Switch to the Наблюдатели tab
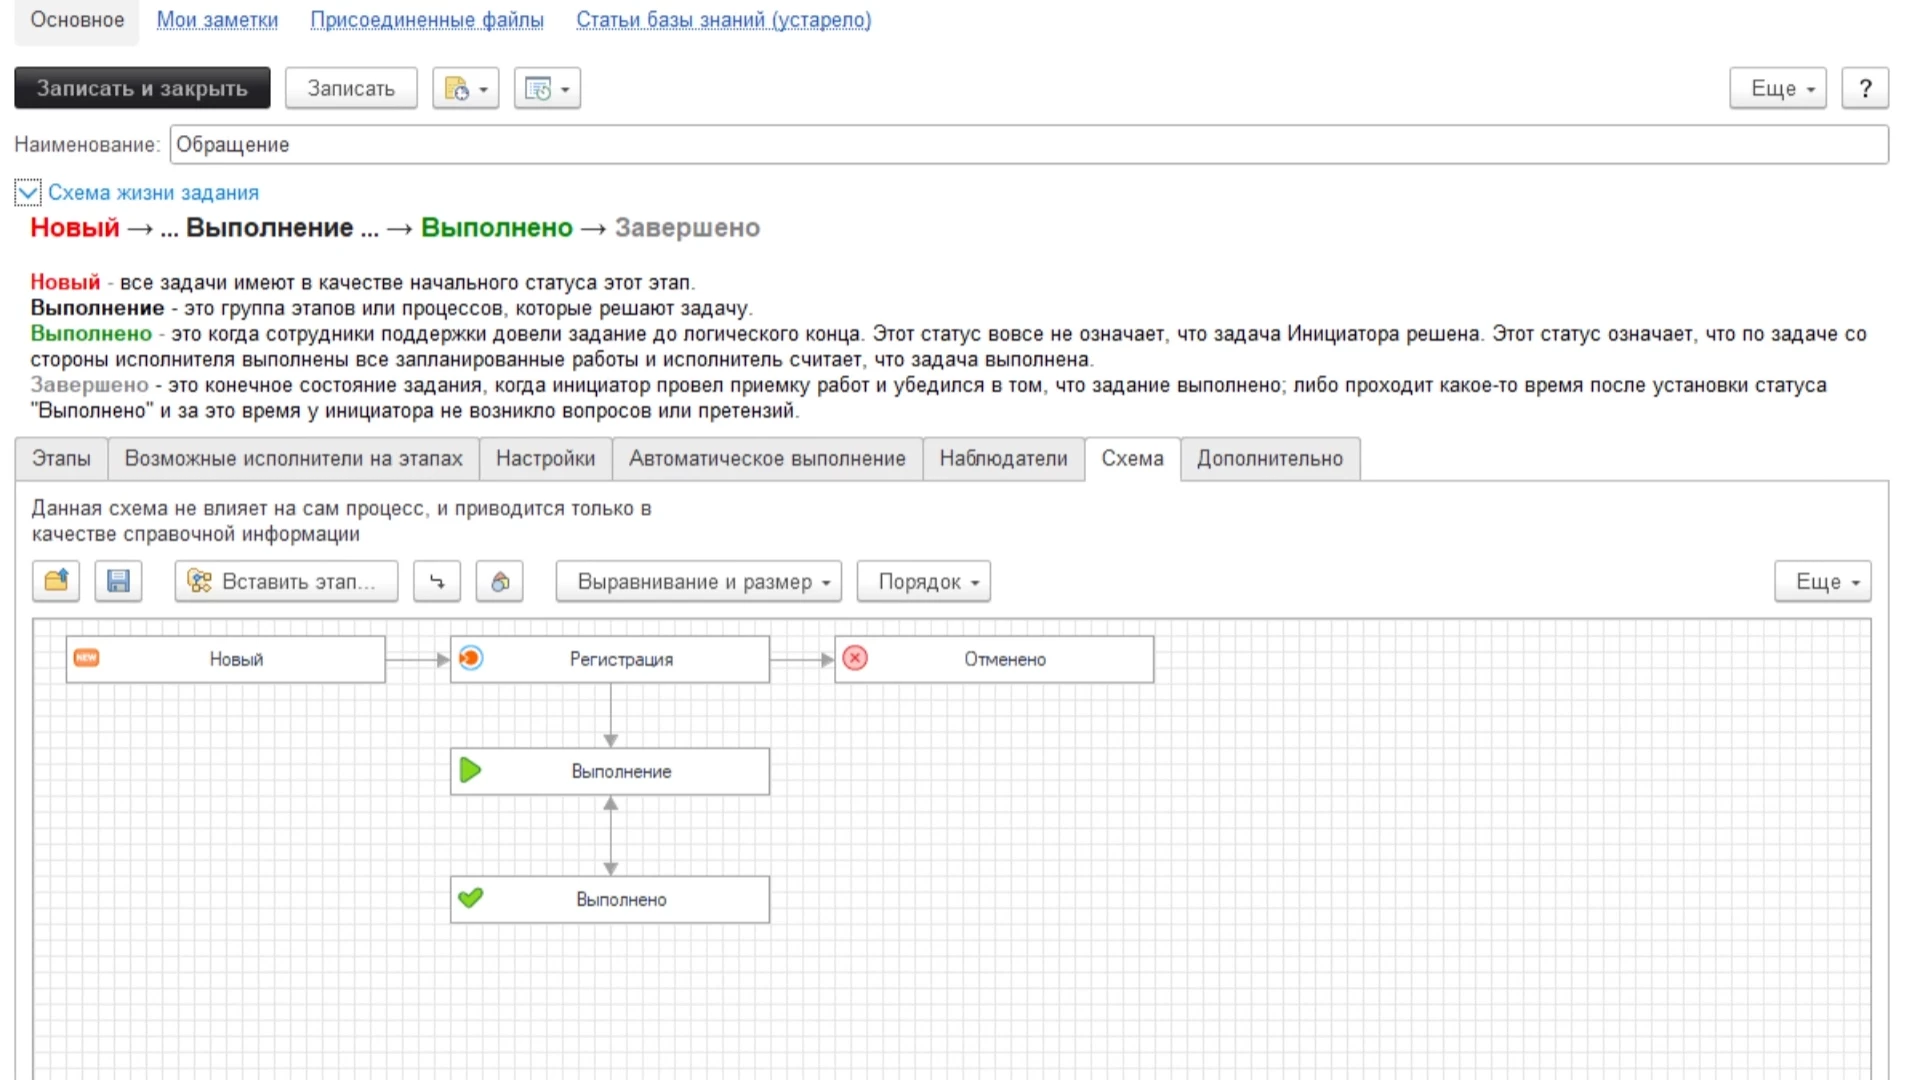This screenshot has width=1920, height=1080. pyautogui.click(x=1003, y=459)
